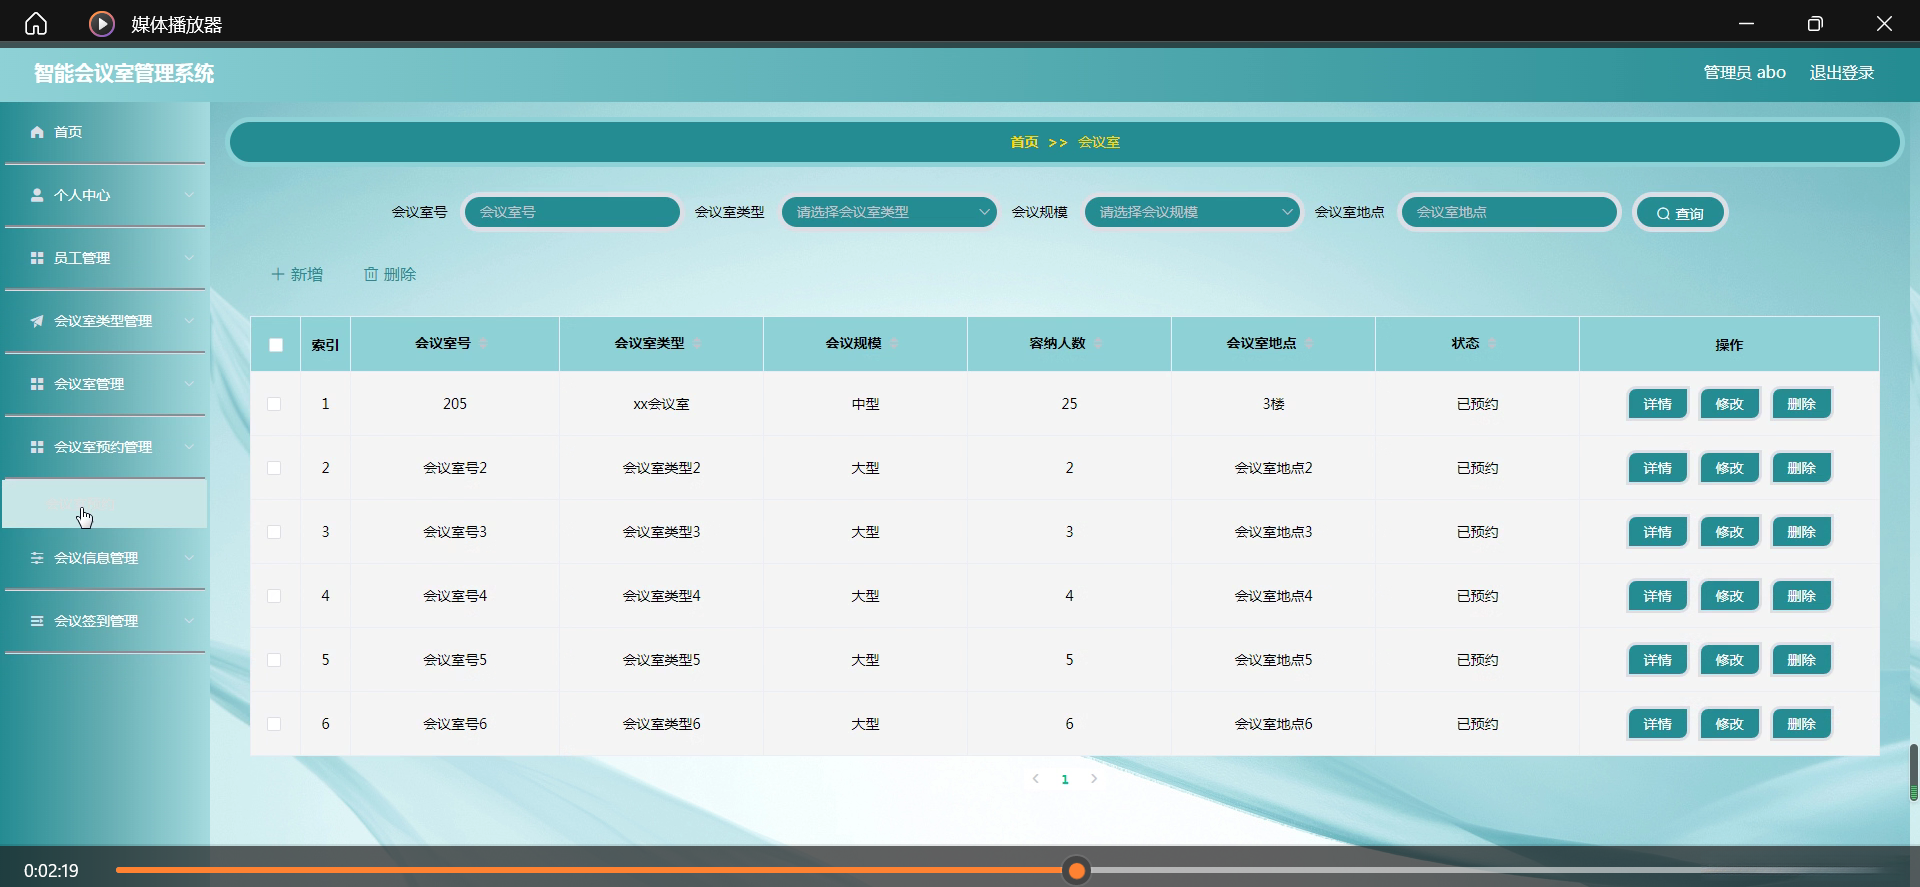The height and width of the screenshot is (887, 1920).
Task: Sort by 会议室类型 column arrows
Action: pos(697,344)
